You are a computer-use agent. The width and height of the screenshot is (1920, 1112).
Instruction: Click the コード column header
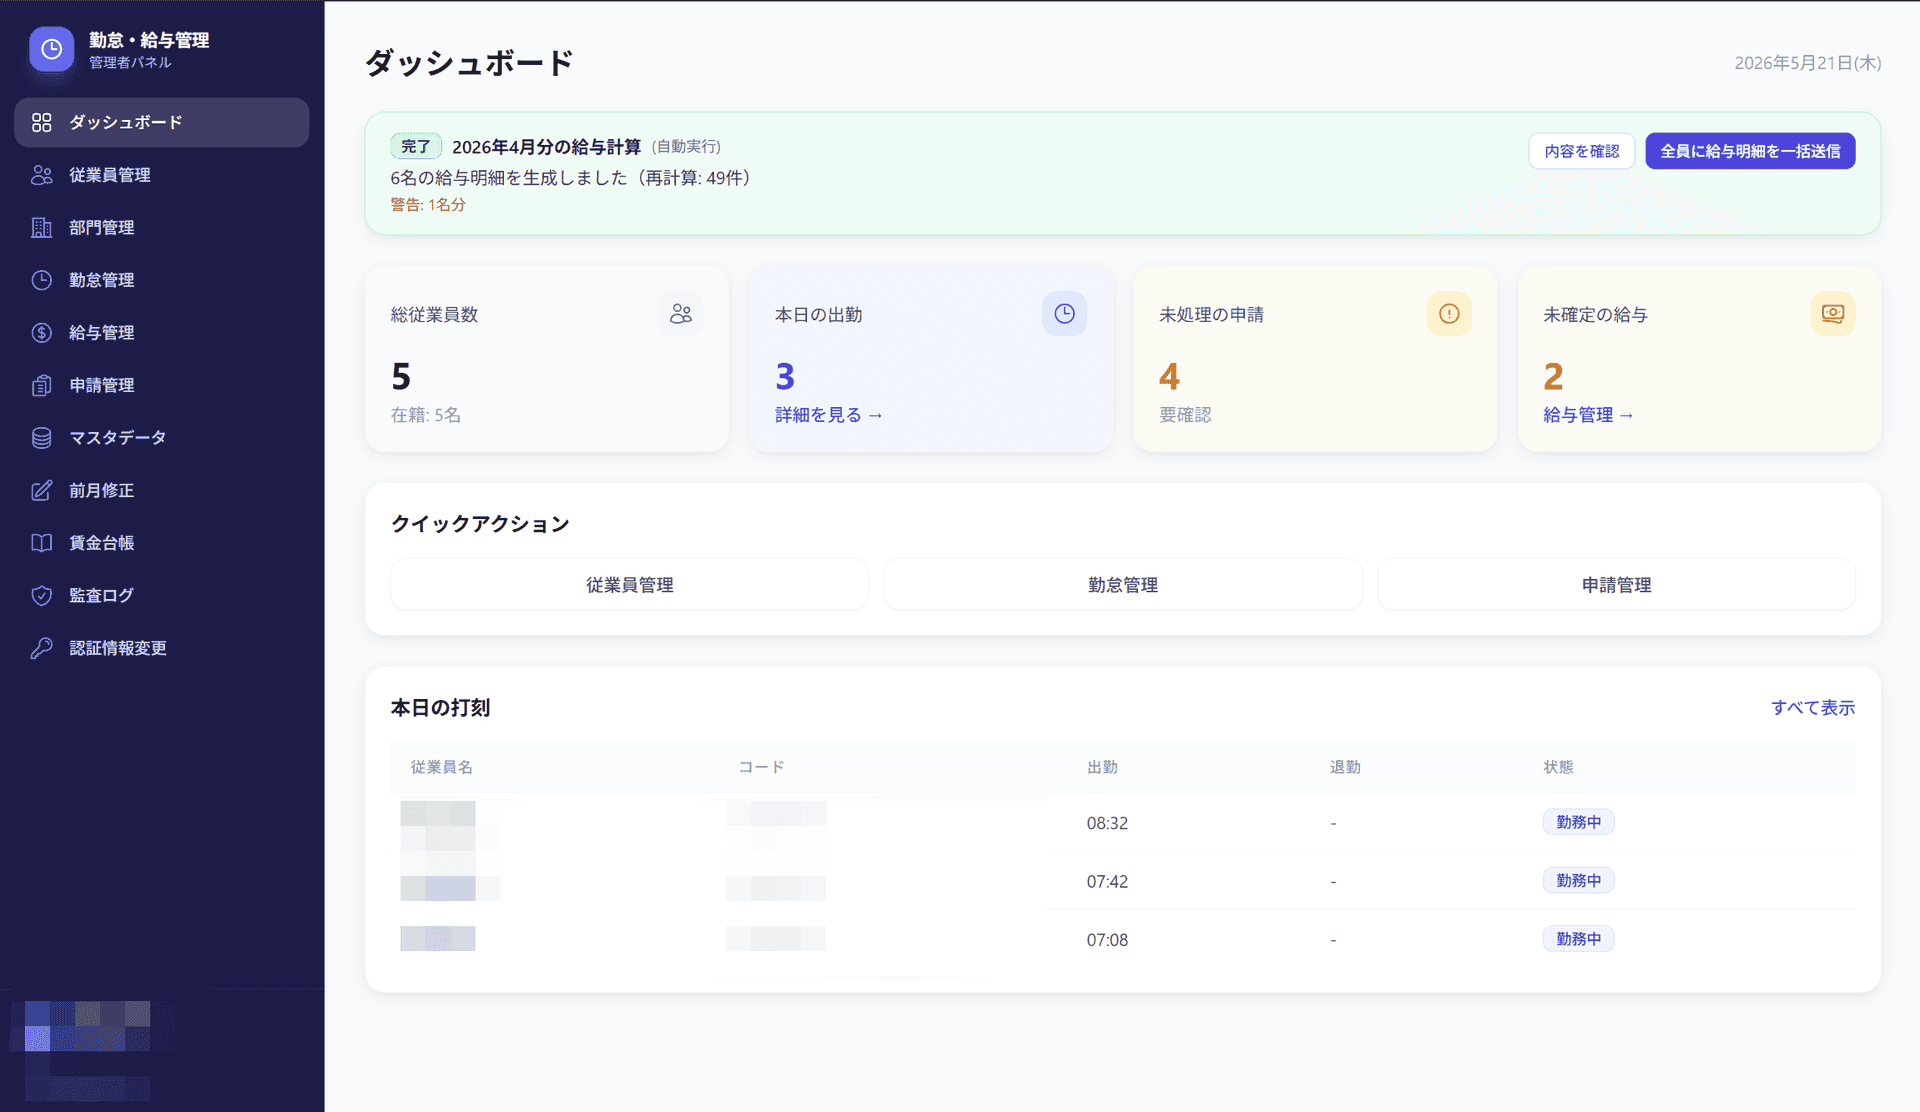(x=761, y=767)
